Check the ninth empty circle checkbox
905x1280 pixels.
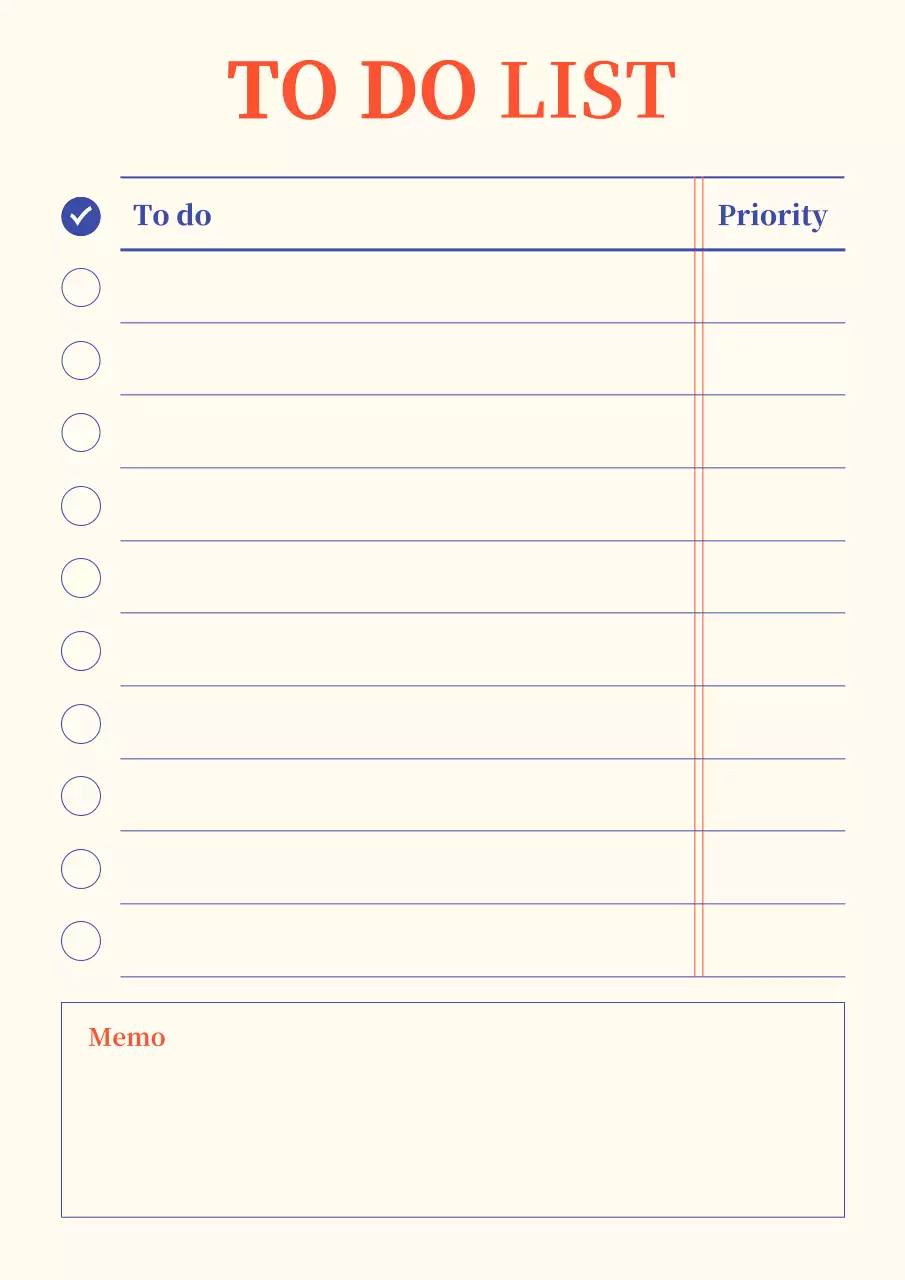(81, 869)
